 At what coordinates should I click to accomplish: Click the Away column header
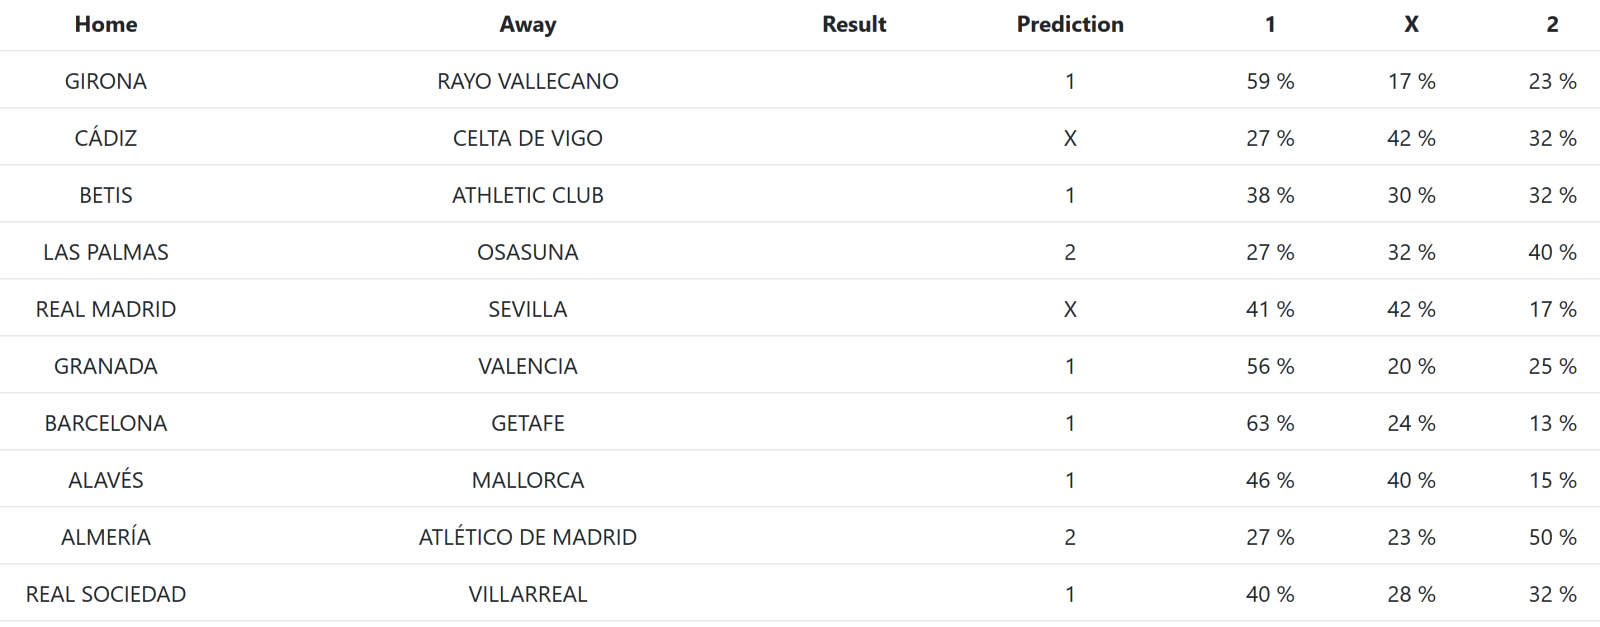click(x=528, y=24)
